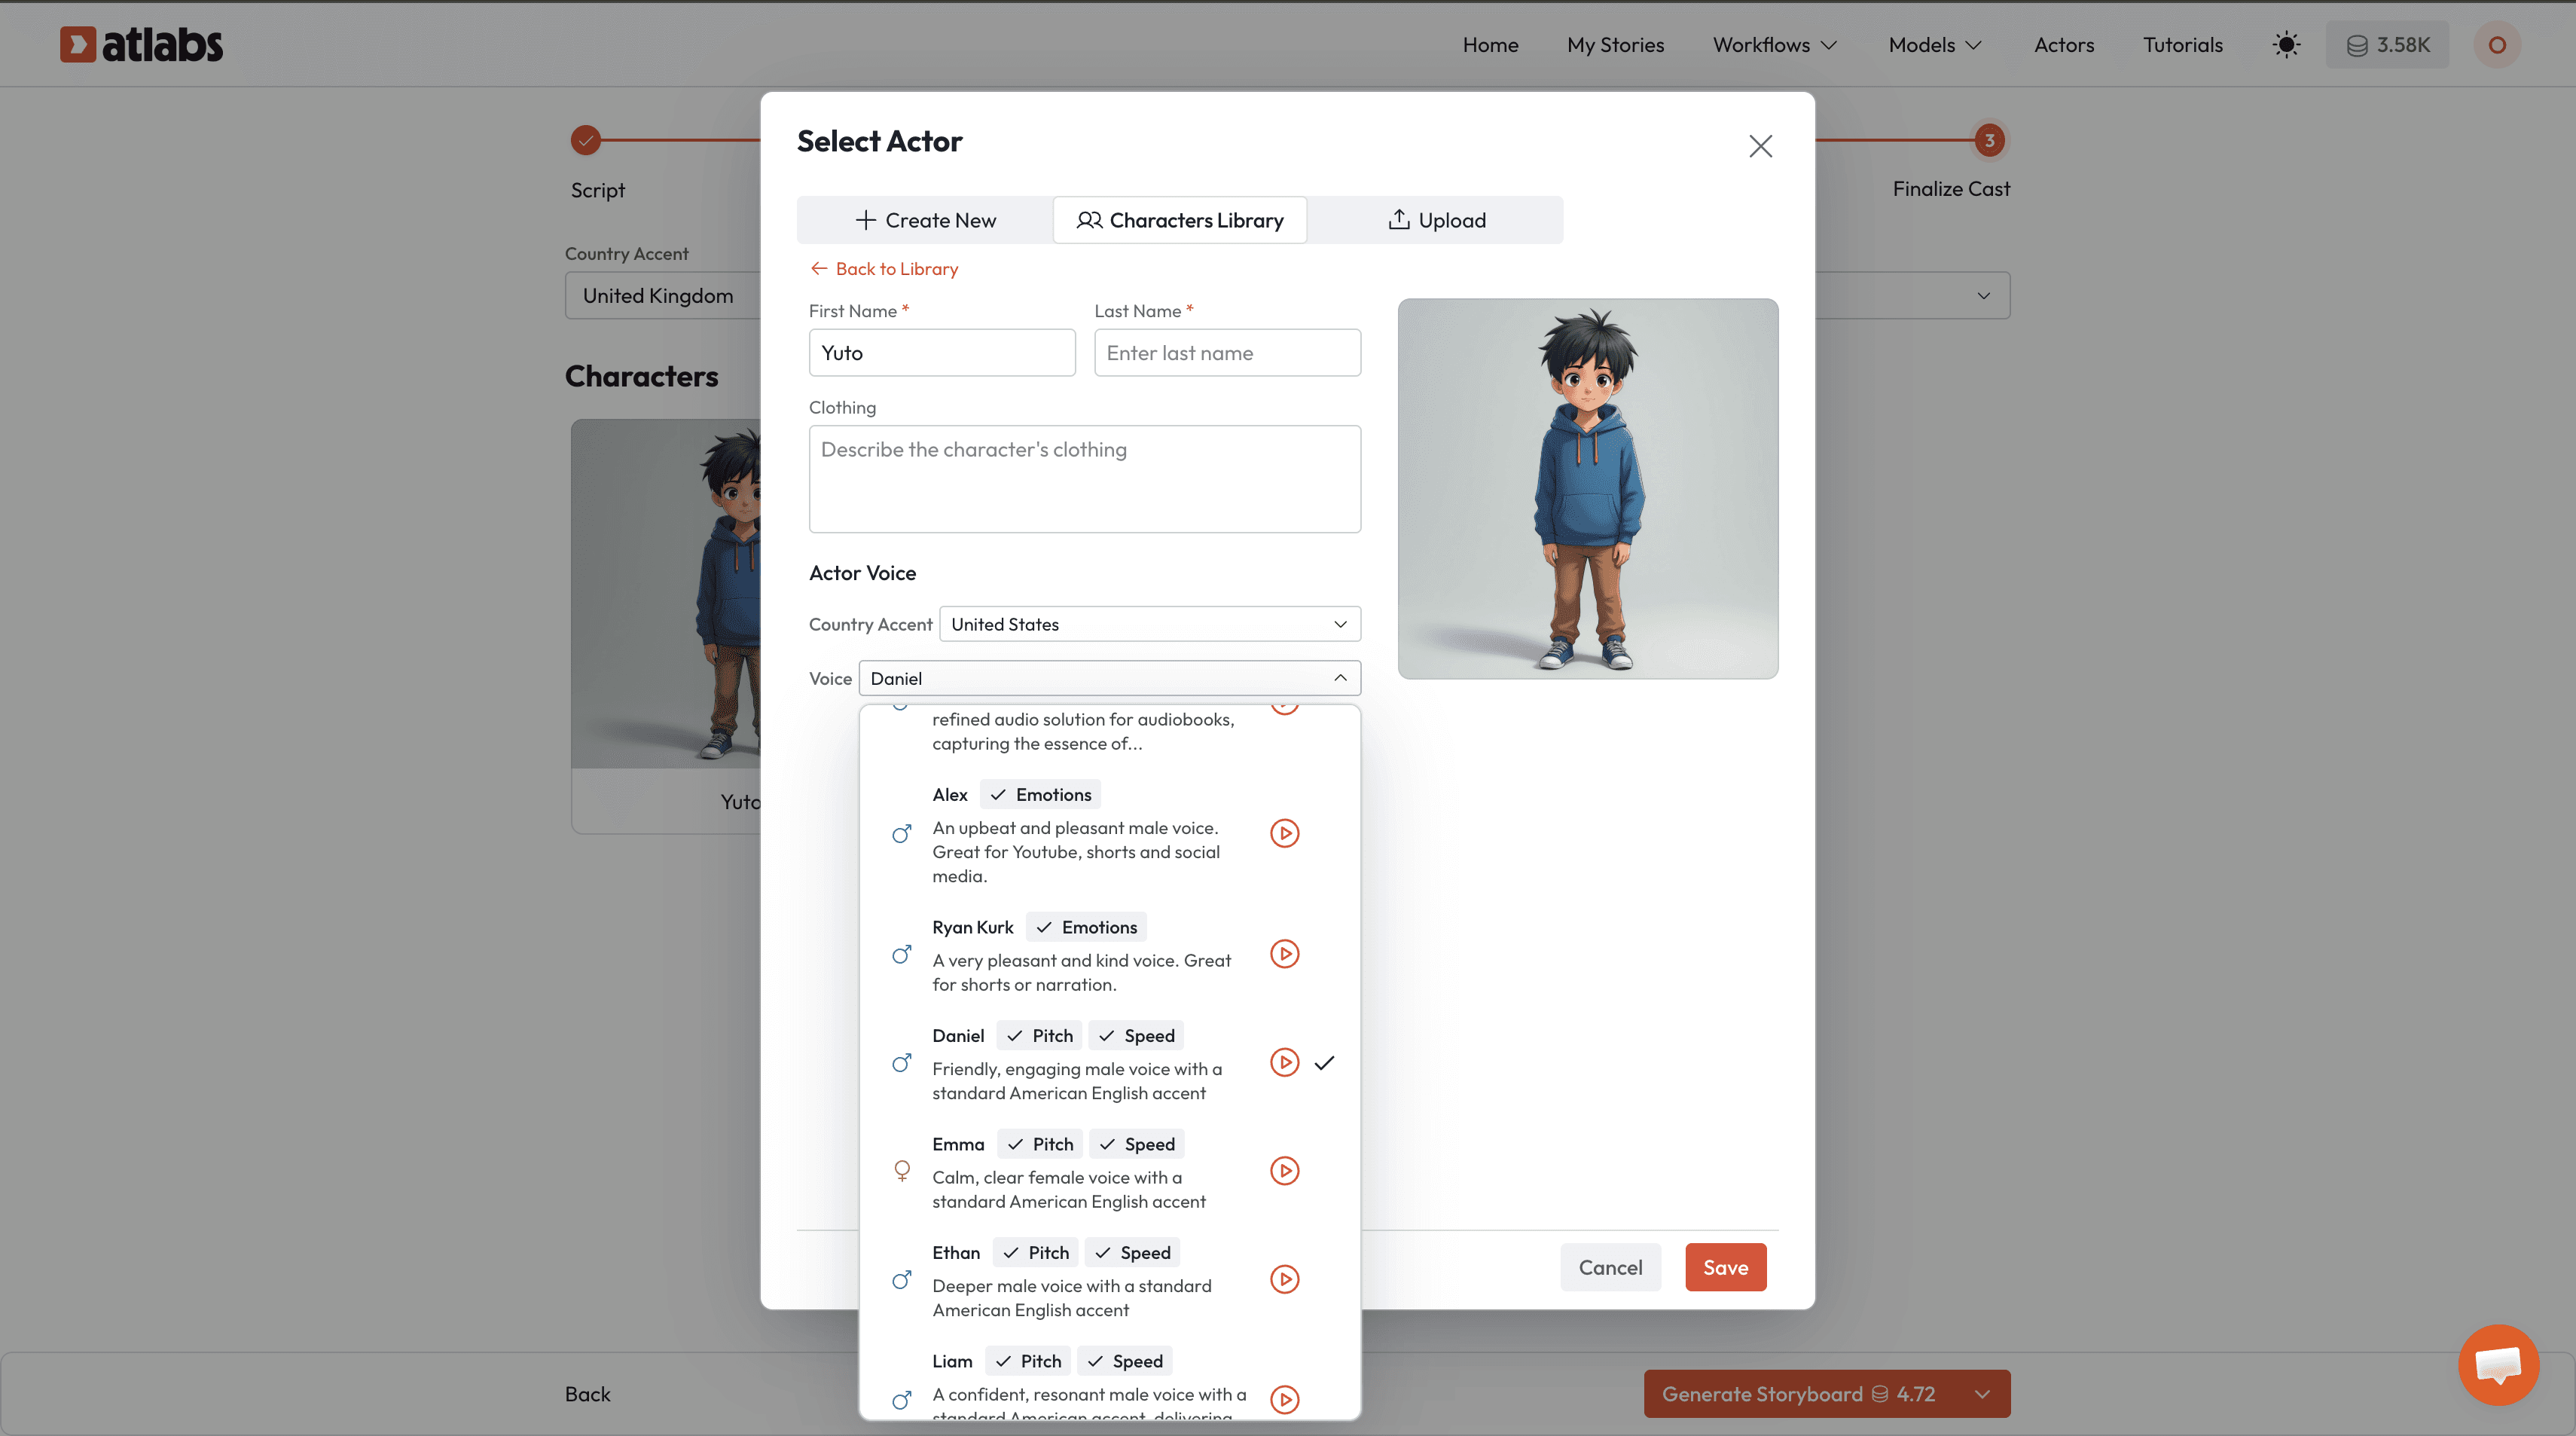Switch to the Create New tab
The image size is (2576, 1436).
click(x=925, y=220)
